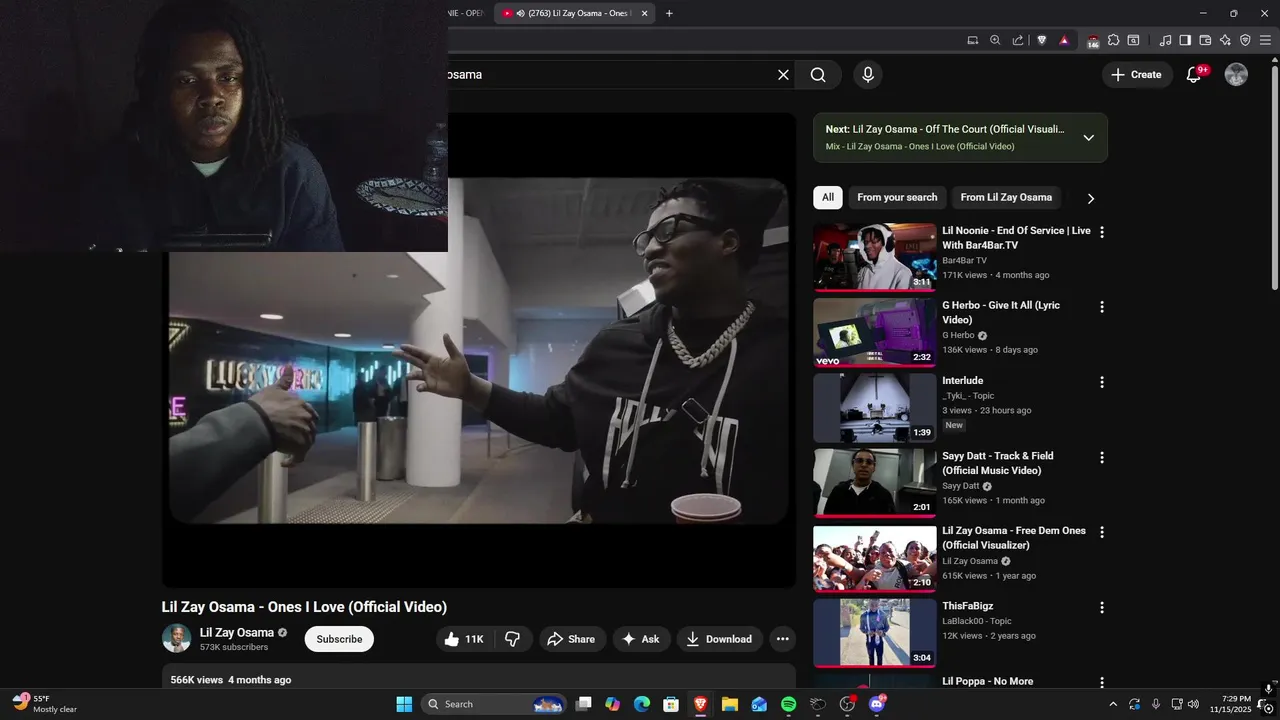Like the video with thumbs up
Viewport: 1280px width, 720px height.
coord(464,639)
